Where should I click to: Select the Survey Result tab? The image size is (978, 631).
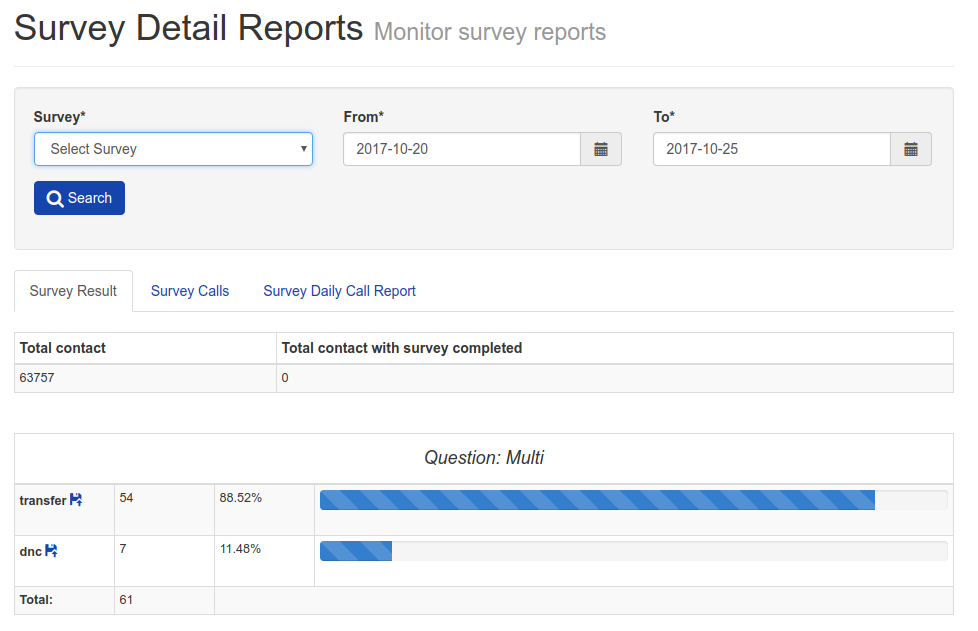pos(73,291)
